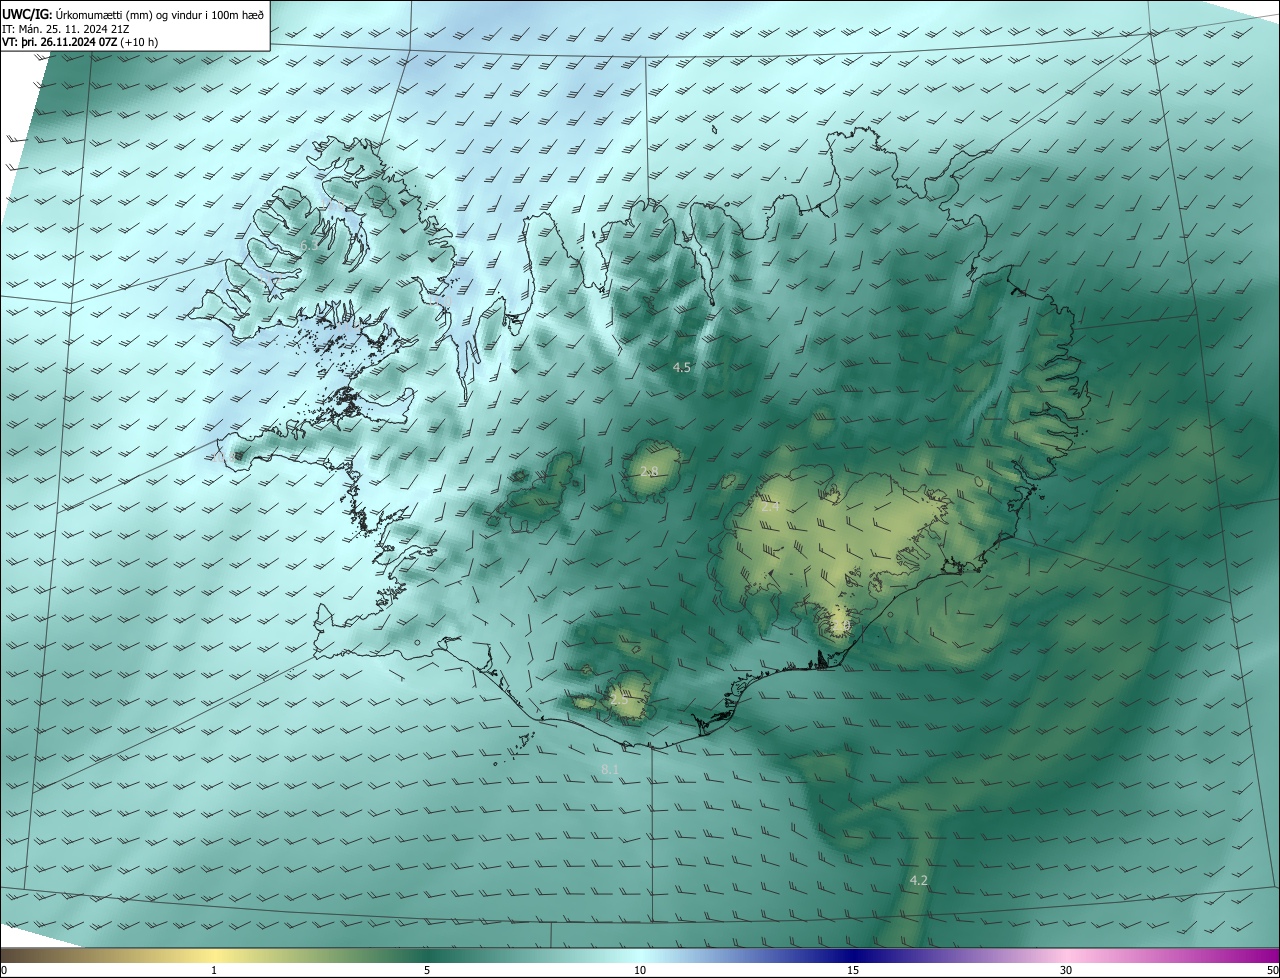
Task: Click the 2.8 value label on the glacier
Action: tap(649, 472)
